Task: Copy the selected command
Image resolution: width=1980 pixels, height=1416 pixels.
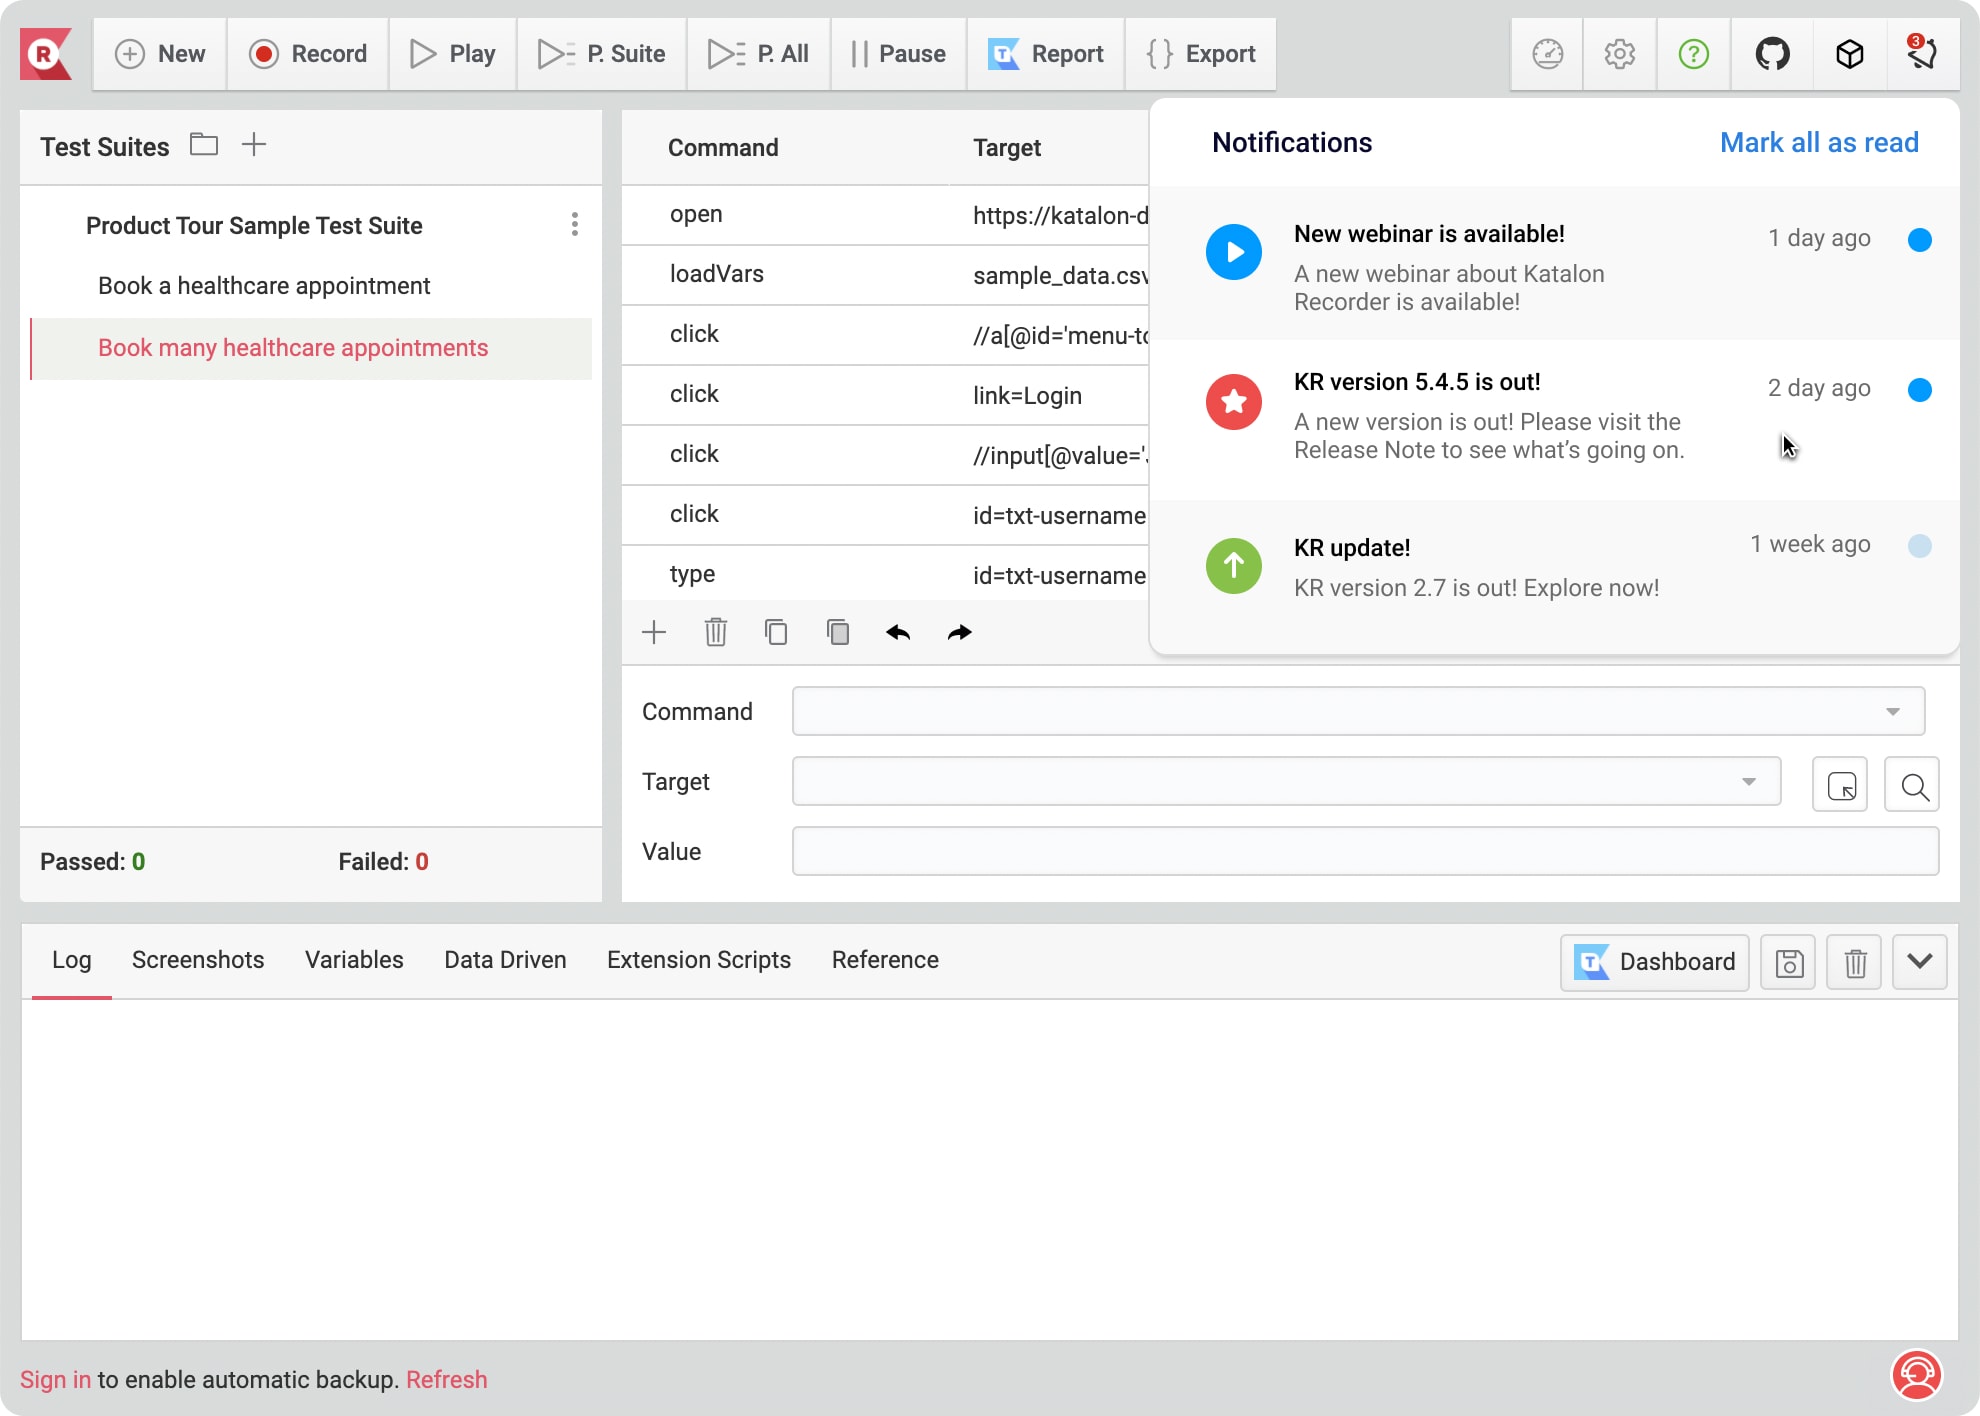Action: (x=776, y=632)
